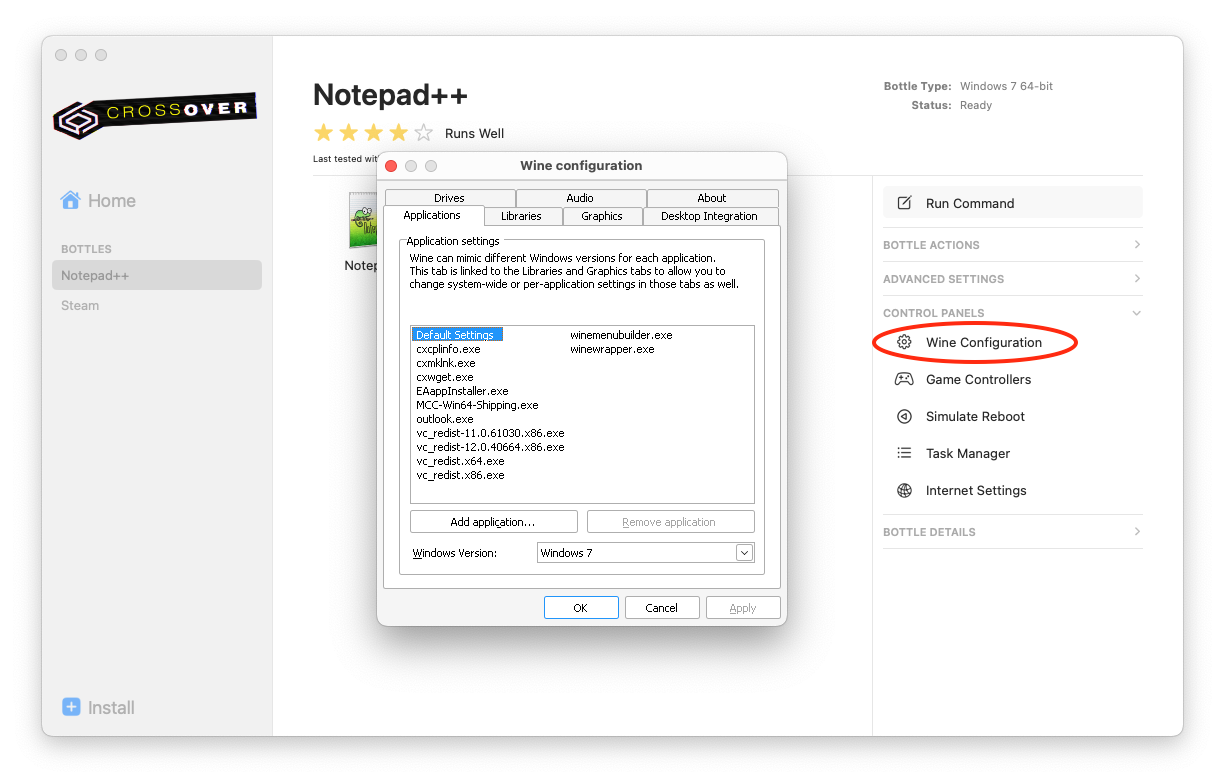The height and width of the screenshot is (776, 1220).
Task: Open the Desktop Integration tab
Action: pos(709,216)
